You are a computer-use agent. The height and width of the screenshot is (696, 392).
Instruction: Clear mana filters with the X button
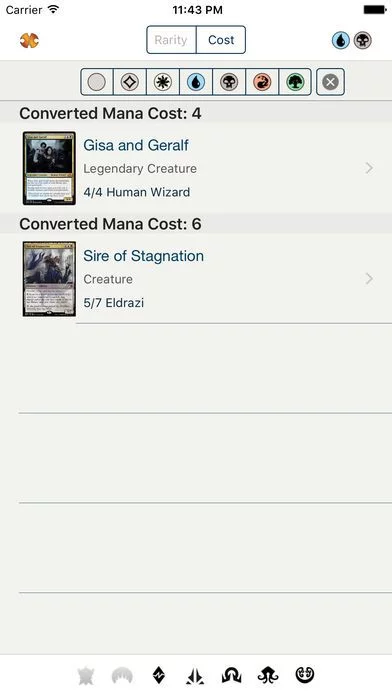point(330,82)
